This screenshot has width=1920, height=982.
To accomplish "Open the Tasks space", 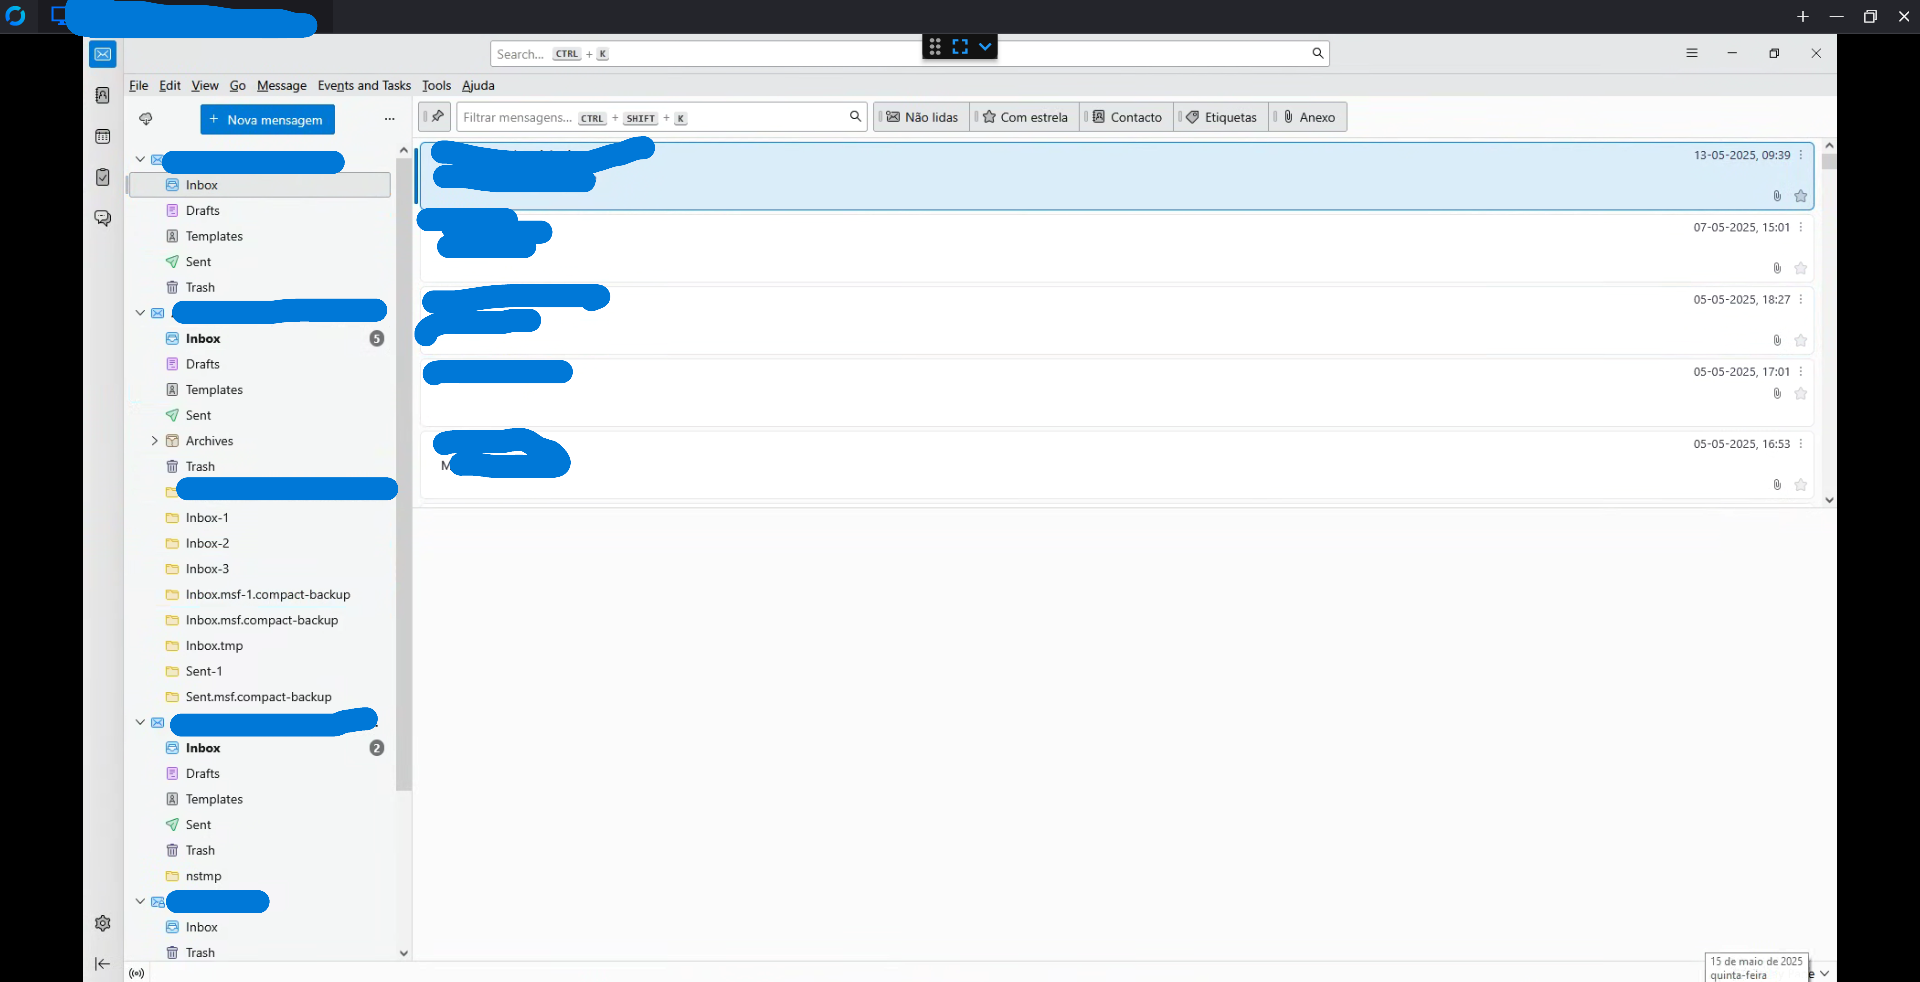I will [103, 177].
